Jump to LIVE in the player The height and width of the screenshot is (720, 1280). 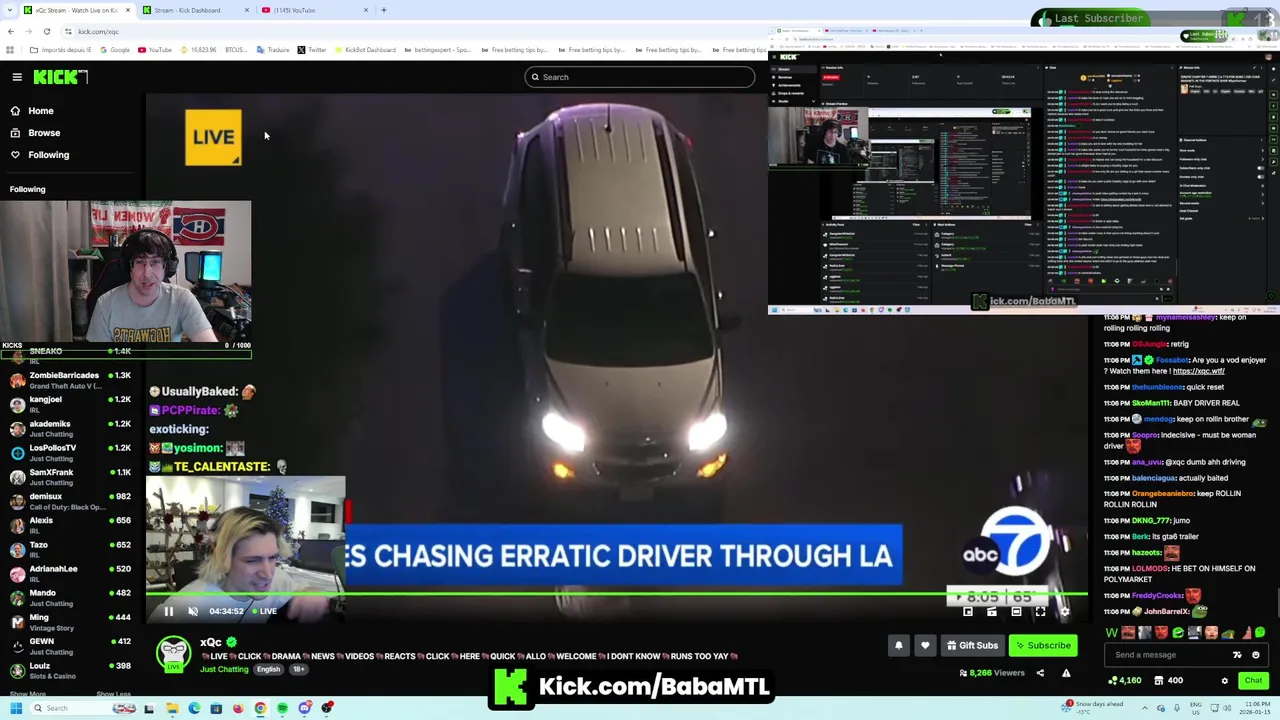(265, 611)
